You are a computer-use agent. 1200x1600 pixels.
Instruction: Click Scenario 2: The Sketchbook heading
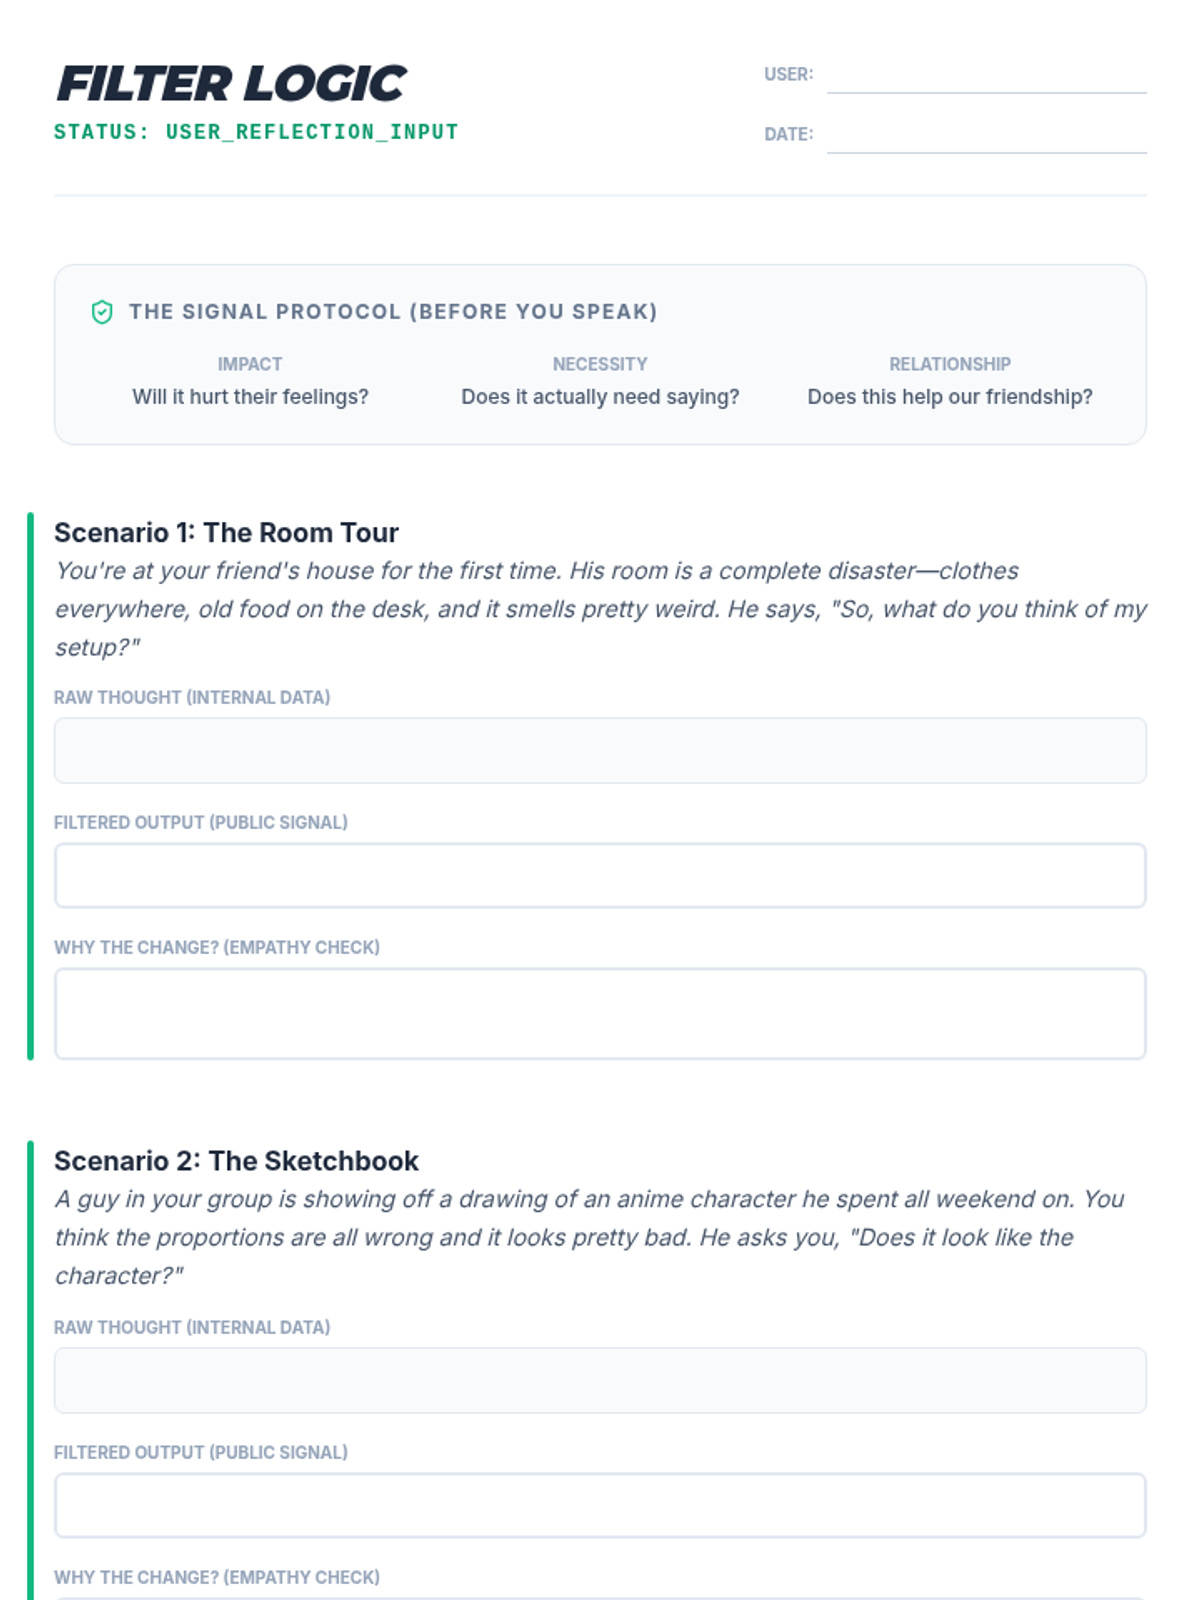(x=236, y=1161)
